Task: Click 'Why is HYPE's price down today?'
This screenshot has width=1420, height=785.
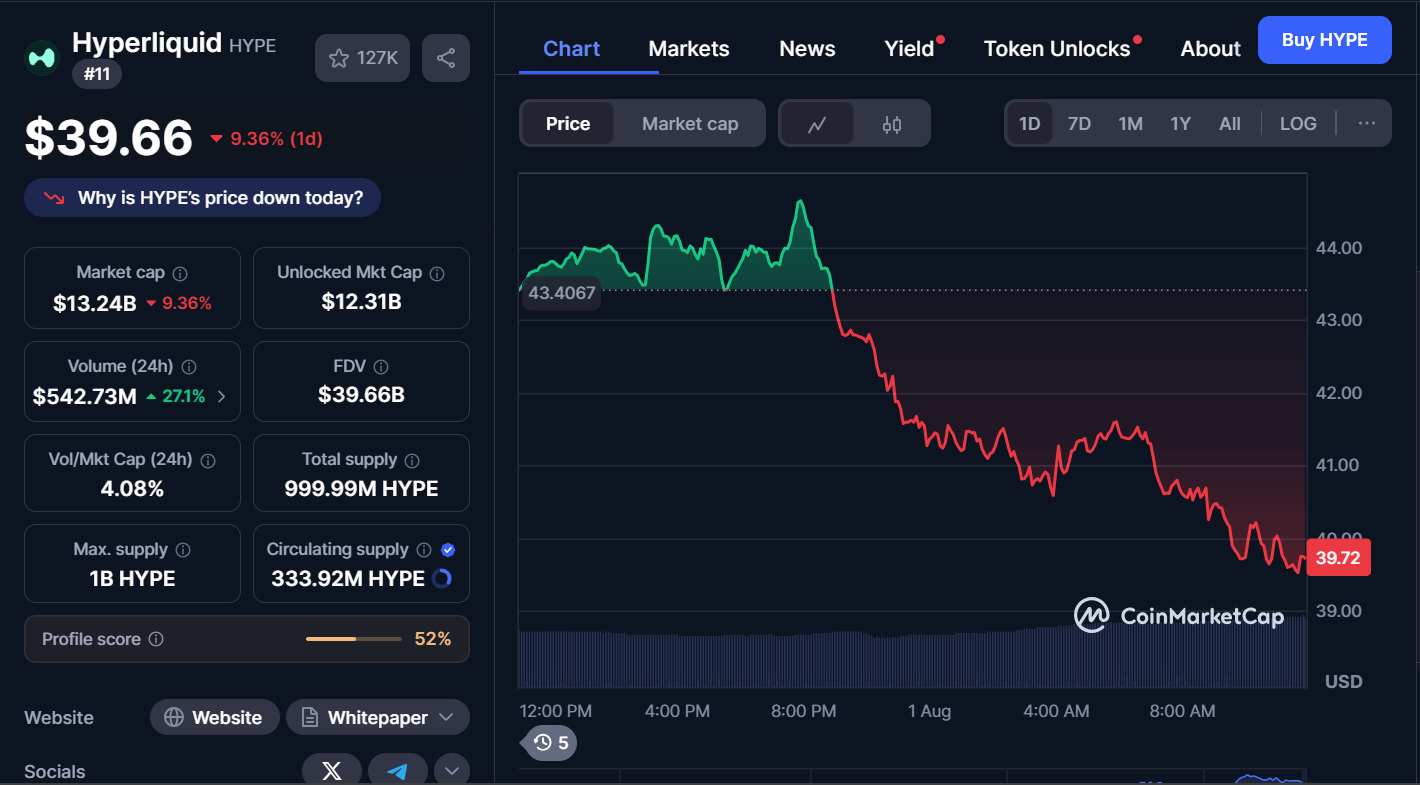Action: (x=202, y=198)
